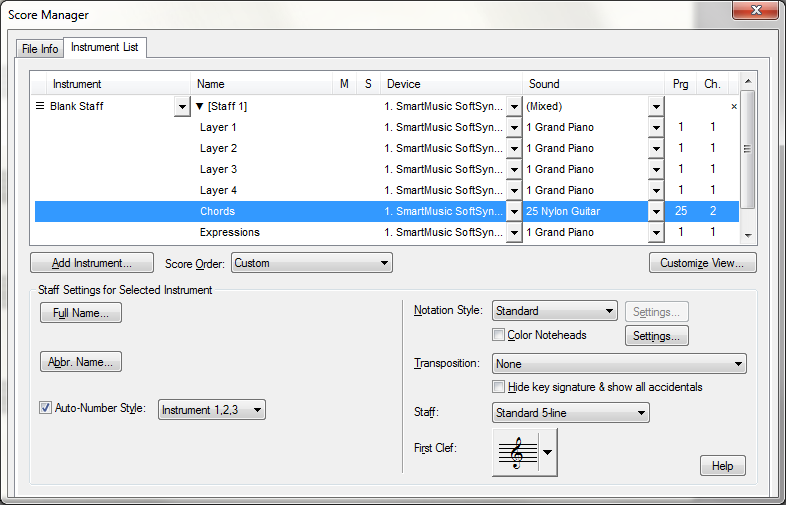Screen dimensions: 786x505
Task: Collapse the [Staff 1] disclosure triangle
Action: (200, 106)
